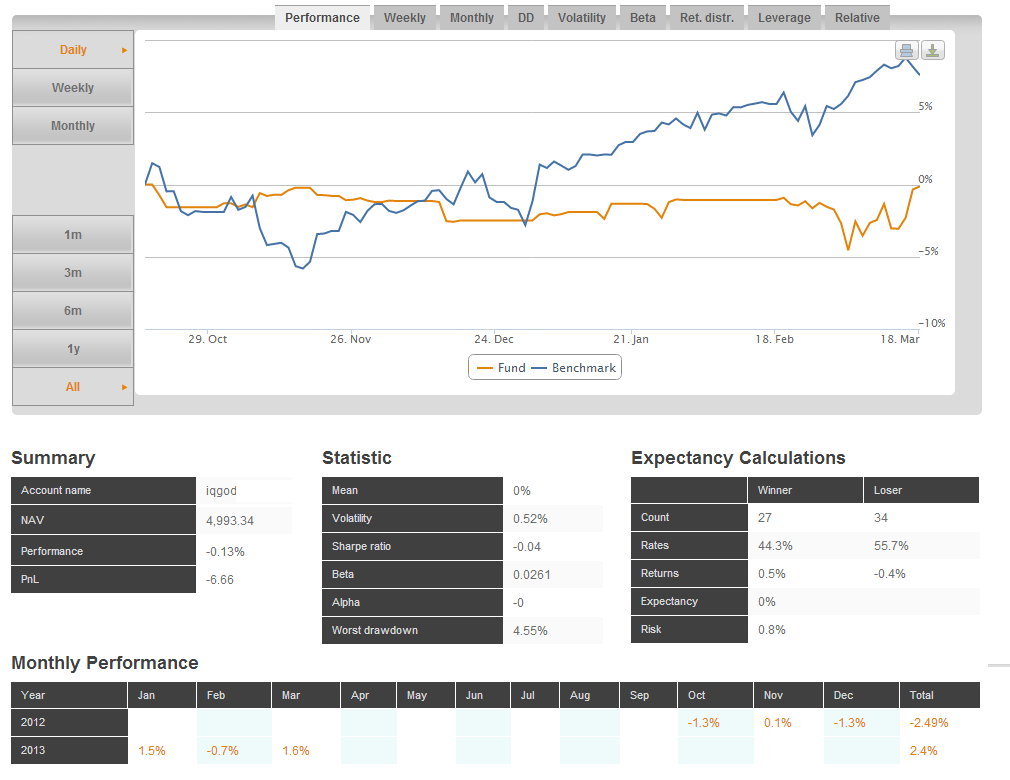This screenshot has width=1010, height=780.
Task: Switch to the Monthly chart tab
Action: pyautogui.click(x=472, y=18)
